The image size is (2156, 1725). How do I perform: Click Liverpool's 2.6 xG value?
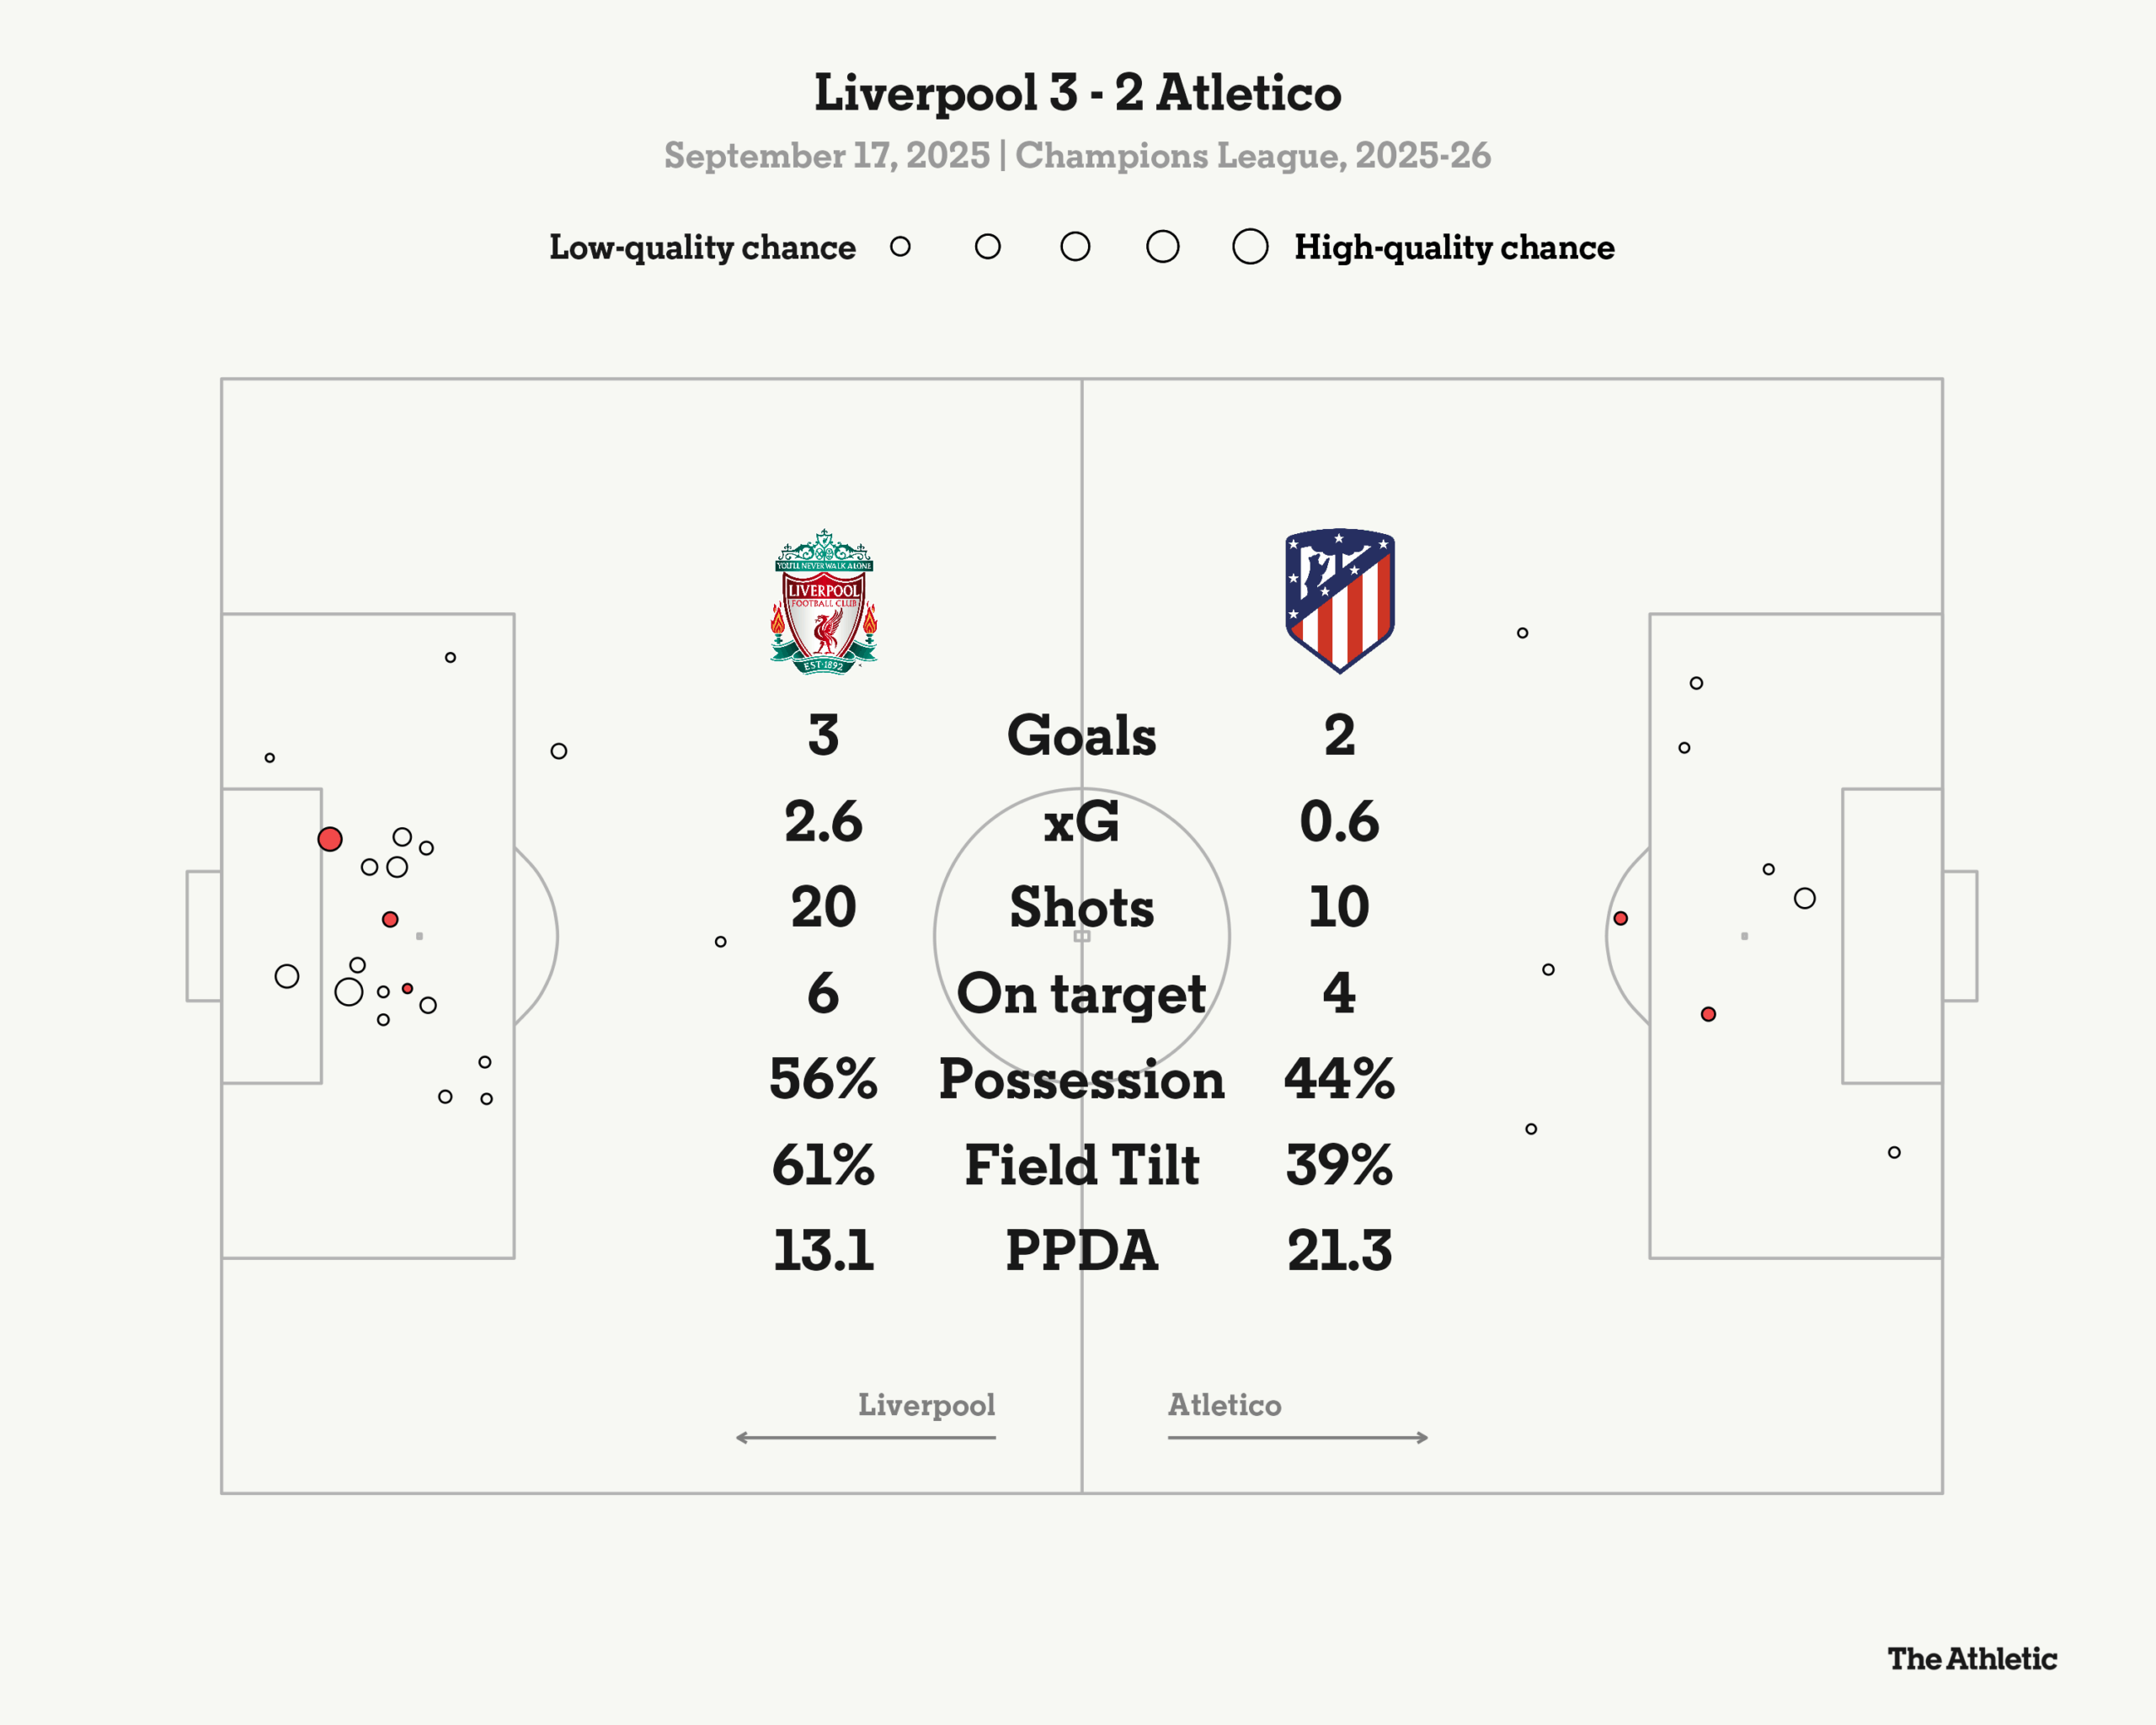pyautogui.click(x=823, y=822)
